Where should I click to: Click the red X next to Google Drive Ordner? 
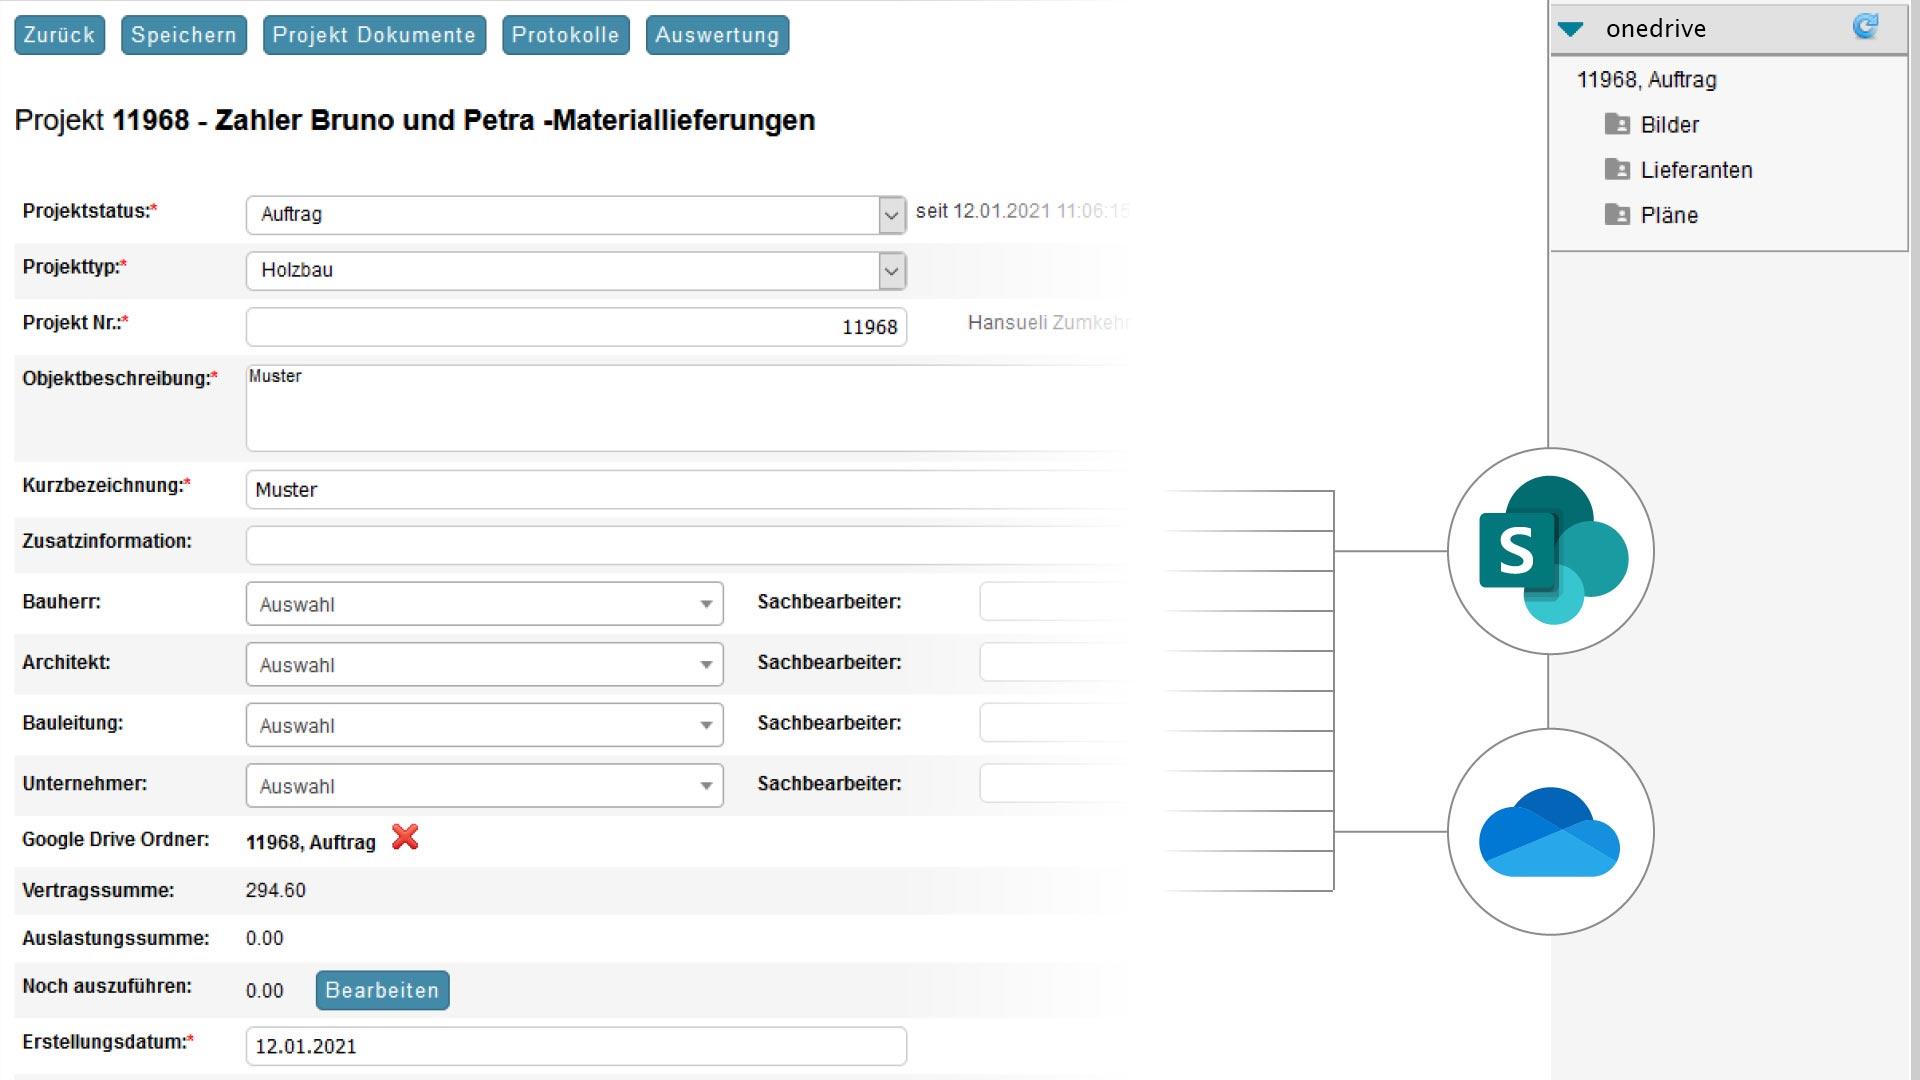[405, 837]
